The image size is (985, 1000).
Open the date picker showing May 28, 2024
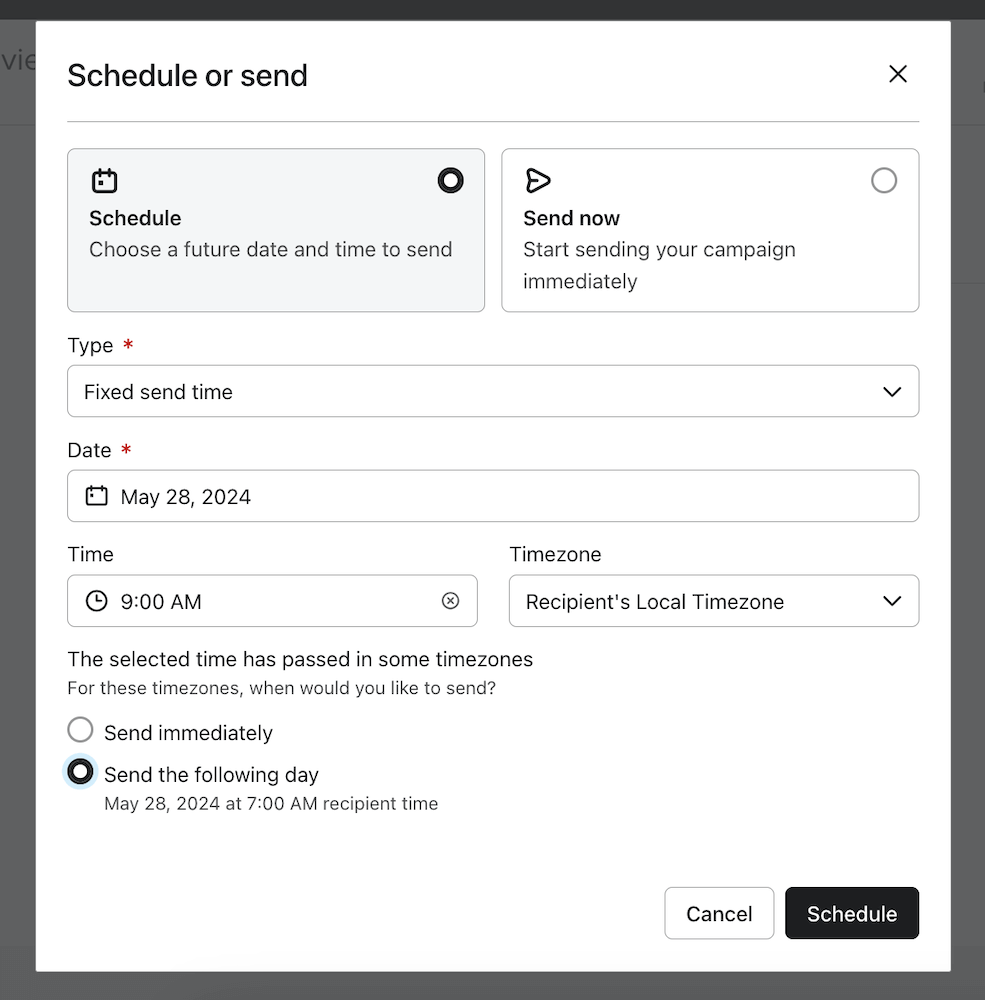pos(493,495)
